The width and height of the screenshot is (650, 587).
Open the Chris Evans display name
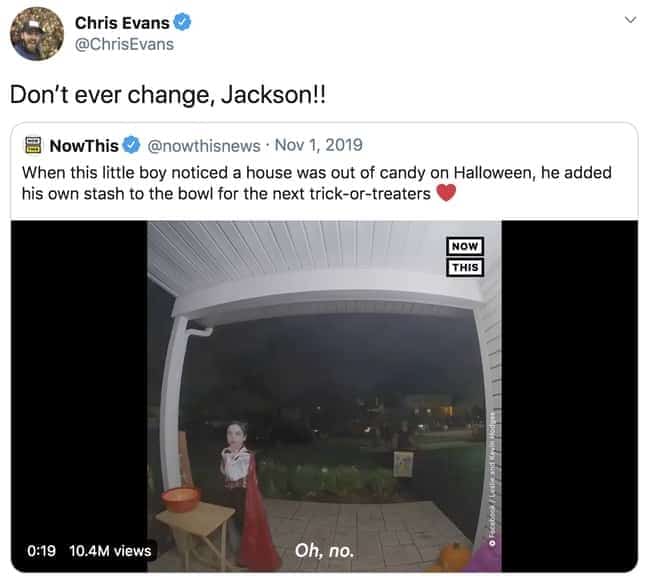point(122,23)
